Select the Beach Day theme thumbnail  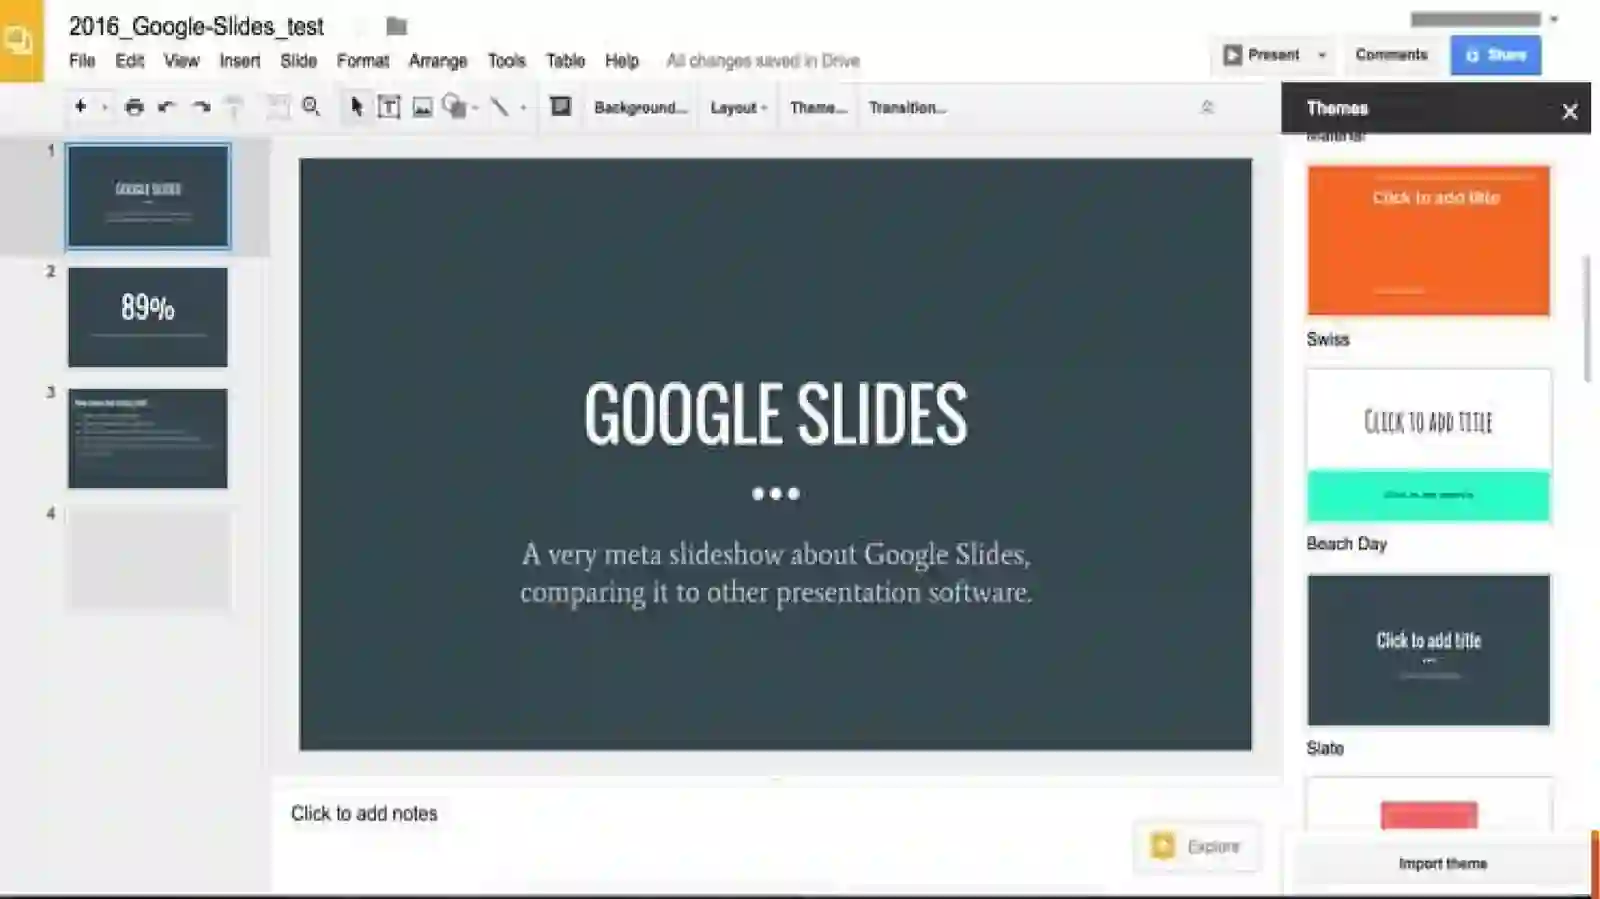pyautogui.click(x=1428, y=445)
